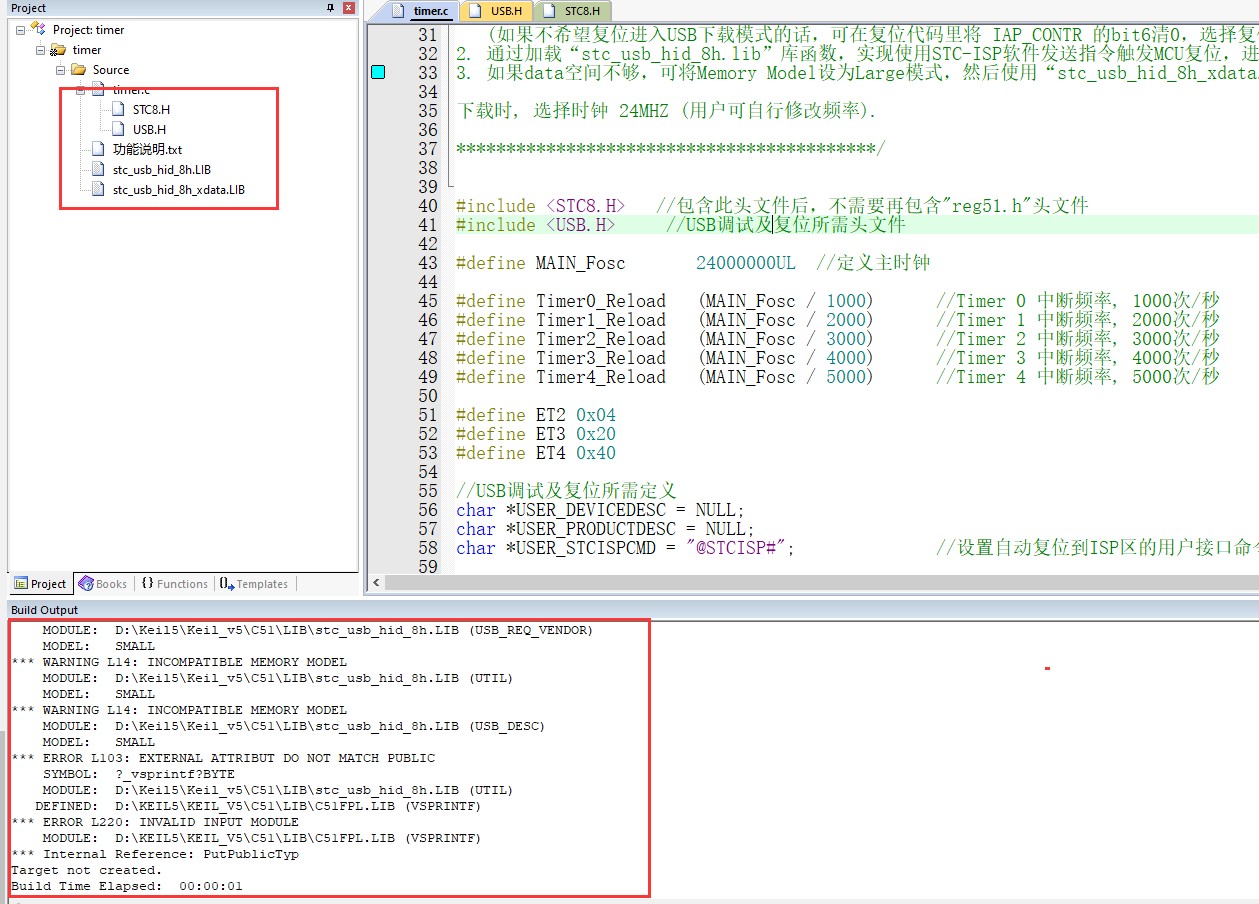Screen dimensions: 1259x904
Task: Click the cyan bookmark marker on line 33
Action: [377, 72]
